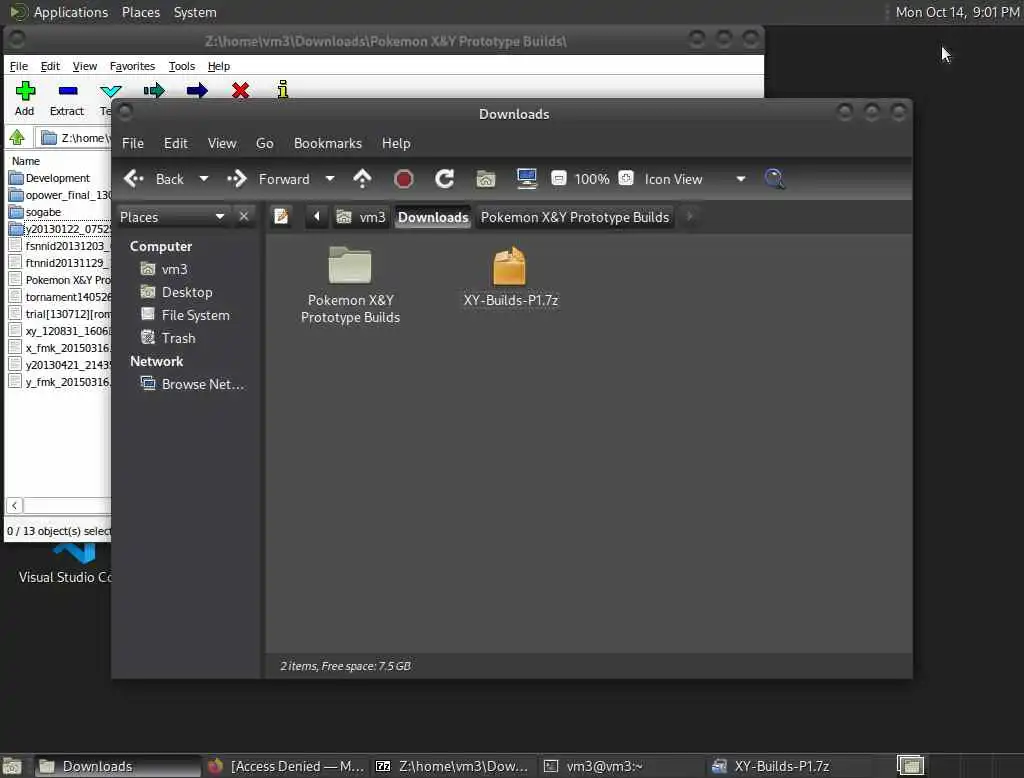Click show desktop icon in bottom panel
The width and height of the screenshot is (1024, 778).
[x=12, y=766]
